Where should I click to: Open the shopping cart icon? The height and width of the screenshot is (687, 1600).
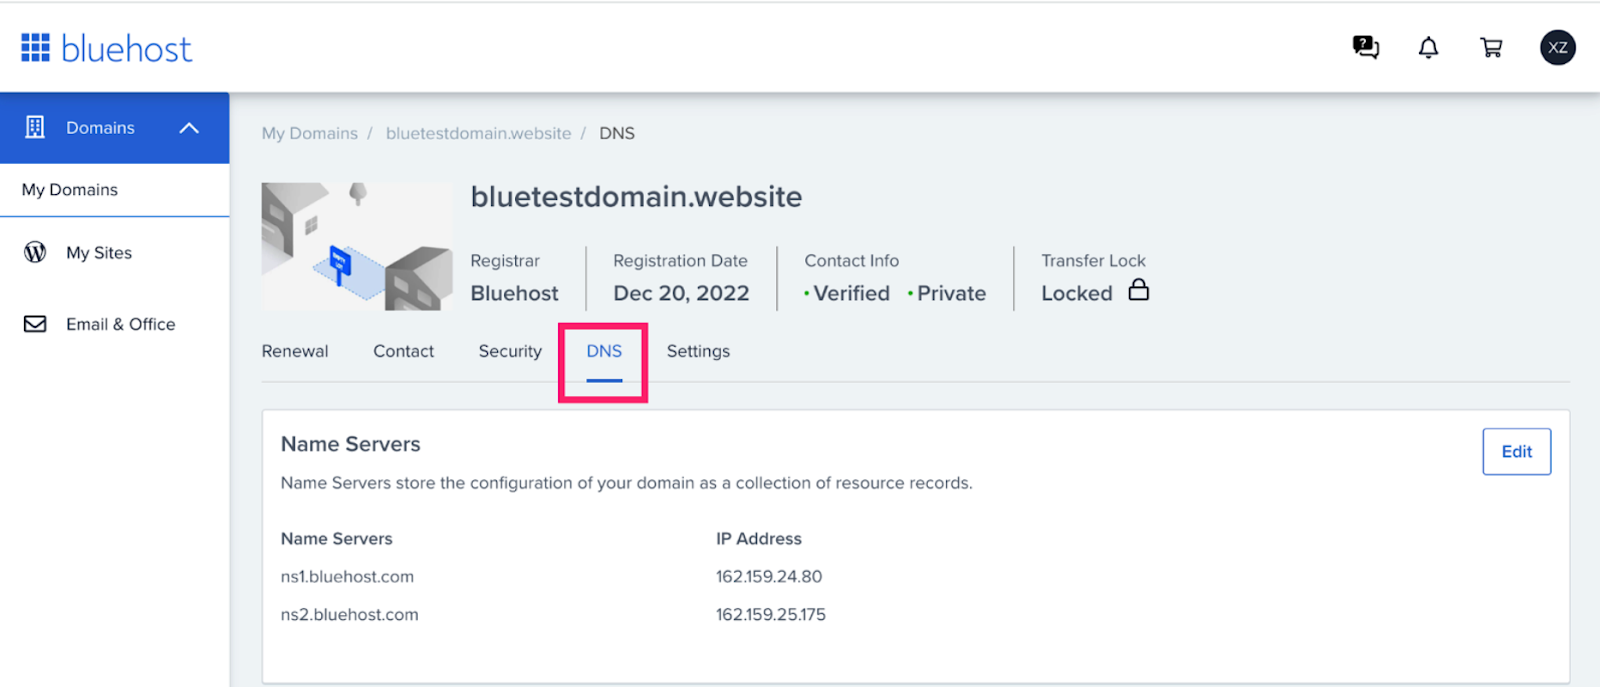tap(1491, 47)
